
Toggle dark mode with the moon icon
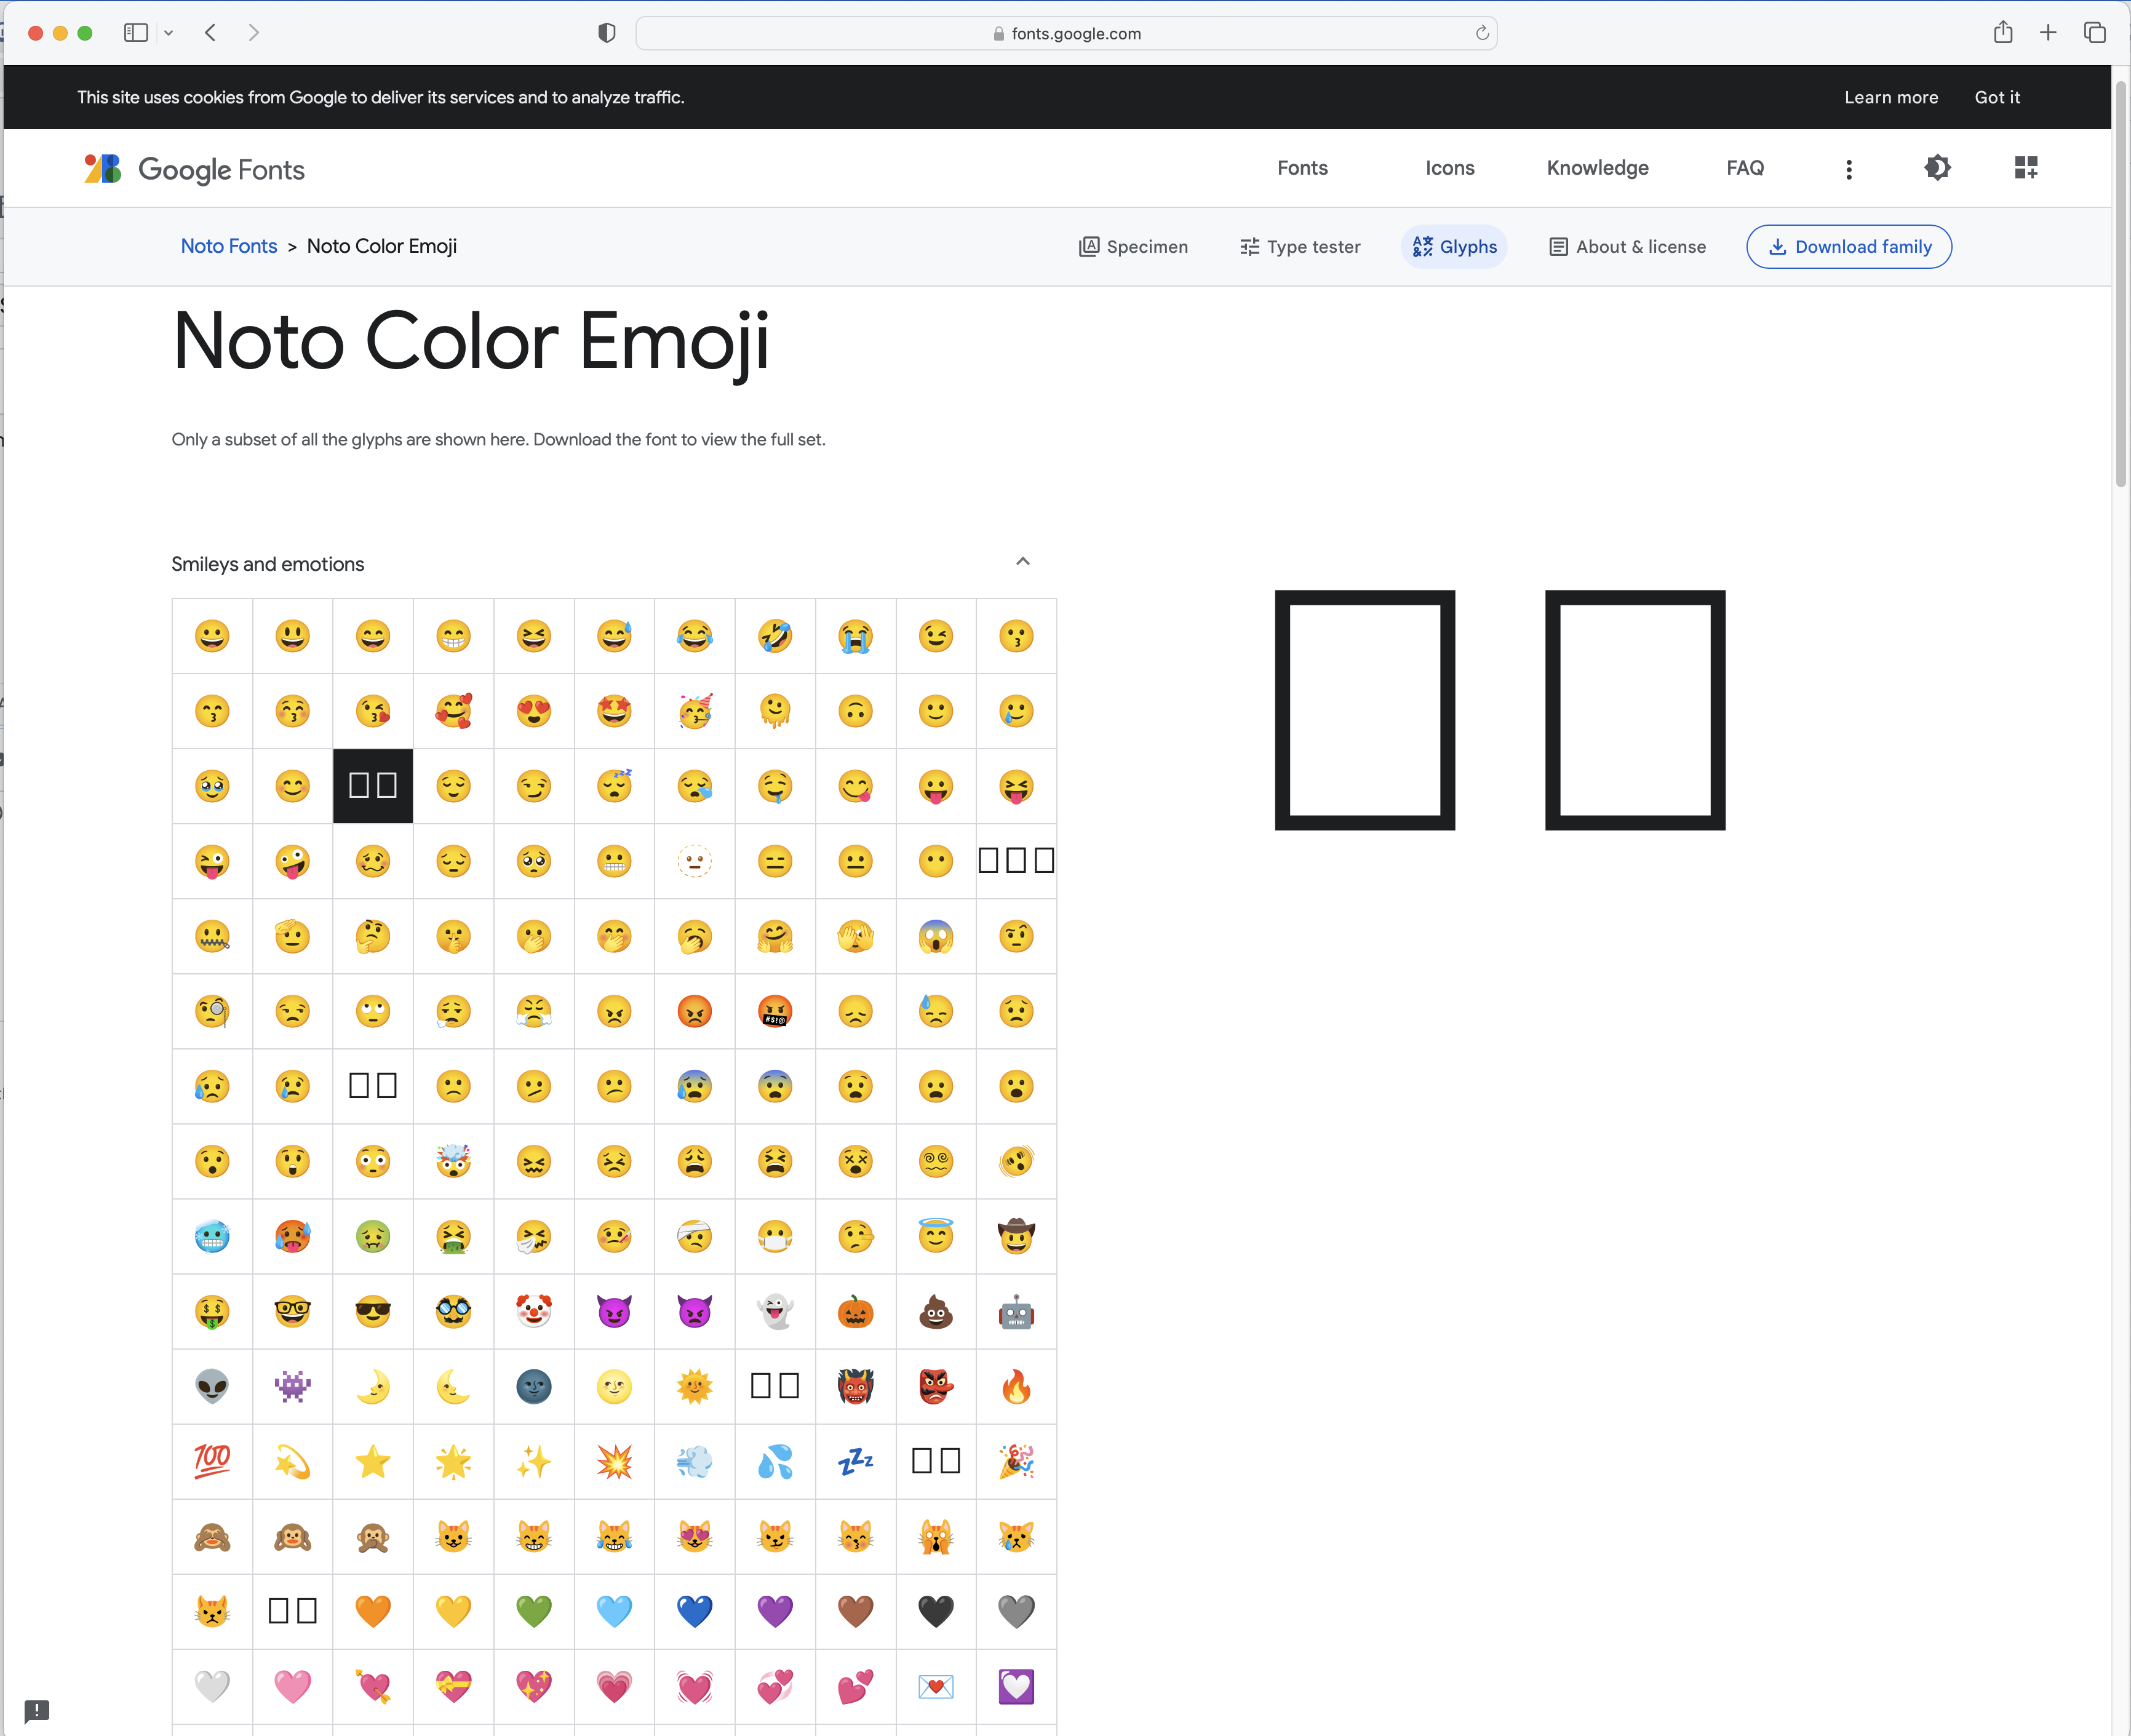[x=1937, y=168]
